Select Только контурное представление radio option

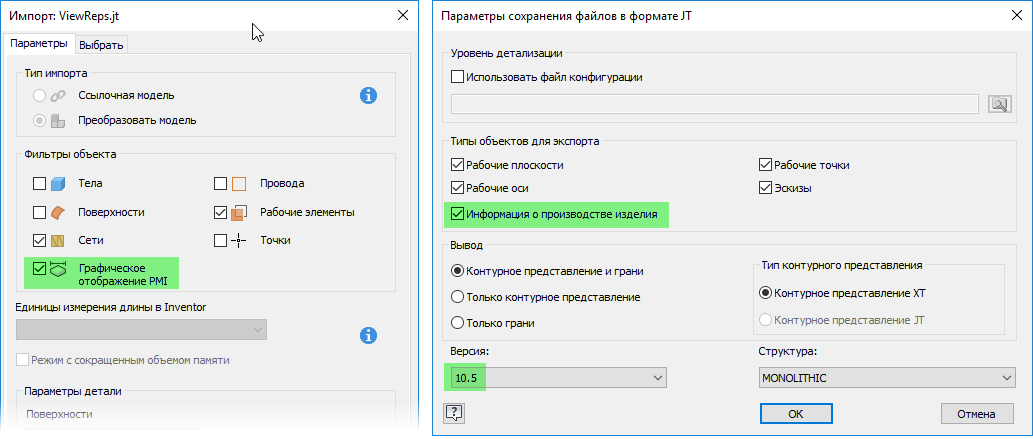tap(458, 297)
